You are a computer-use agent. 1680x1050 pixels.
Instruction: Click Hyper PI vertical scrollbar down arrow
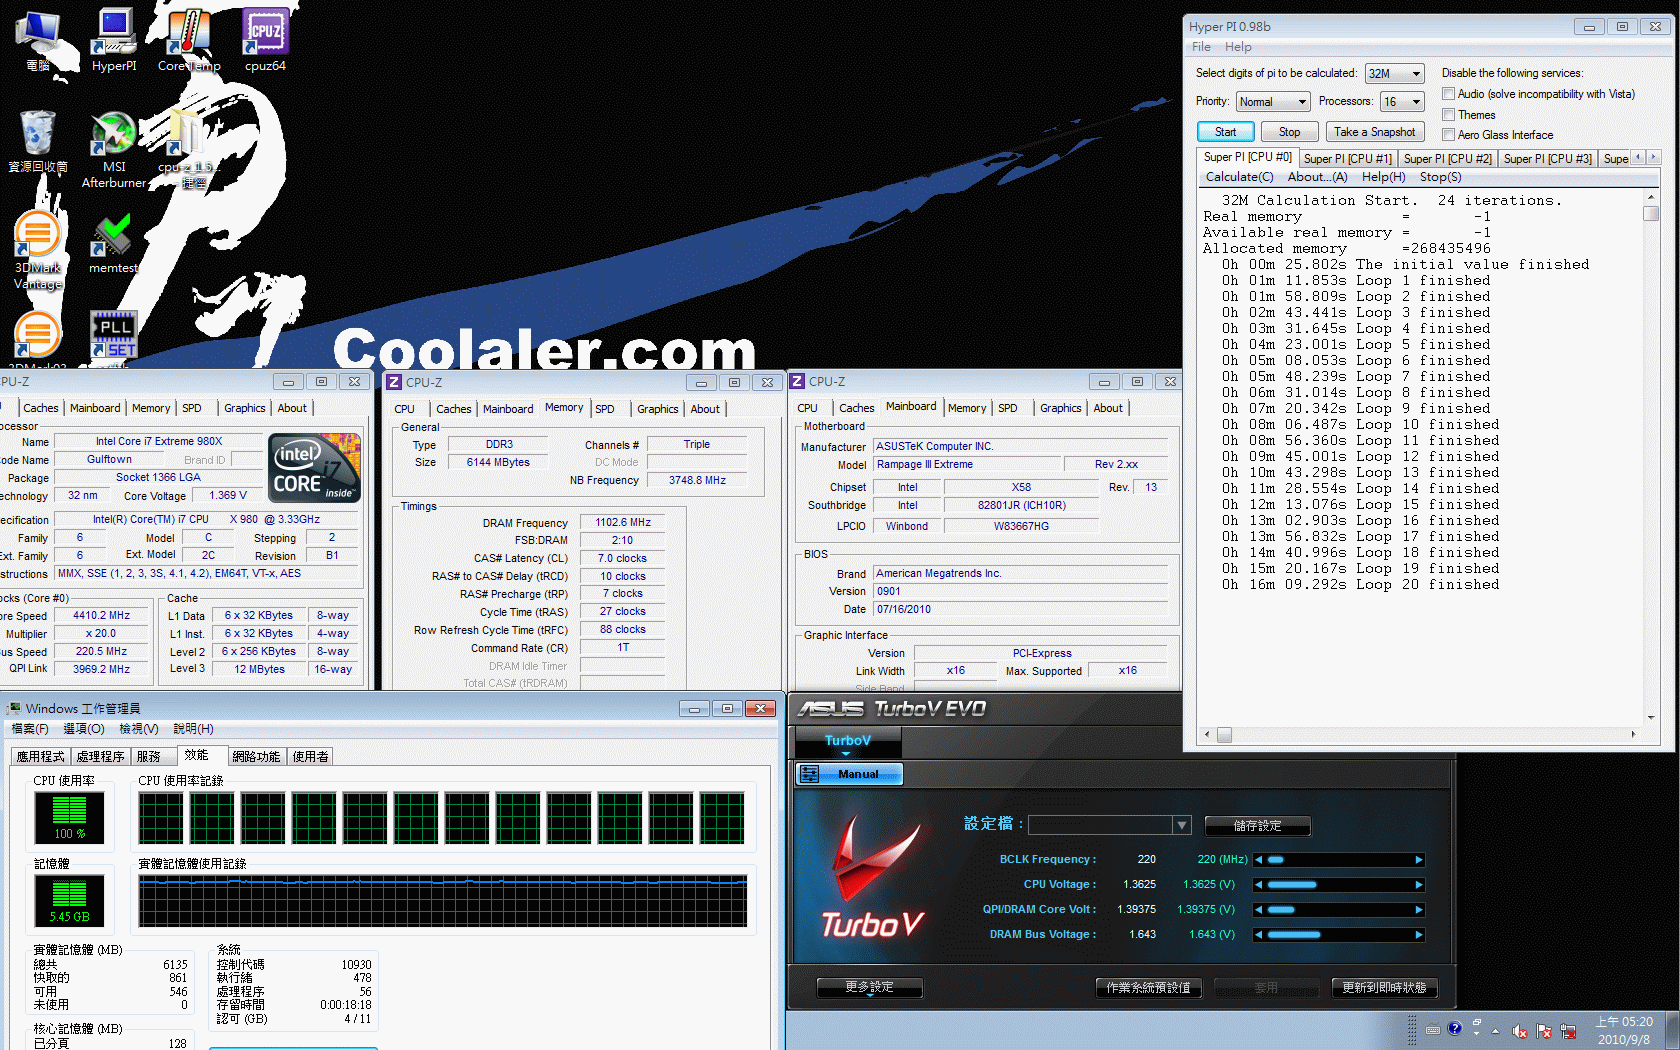pyautogui.click(x=1651, y=716)
